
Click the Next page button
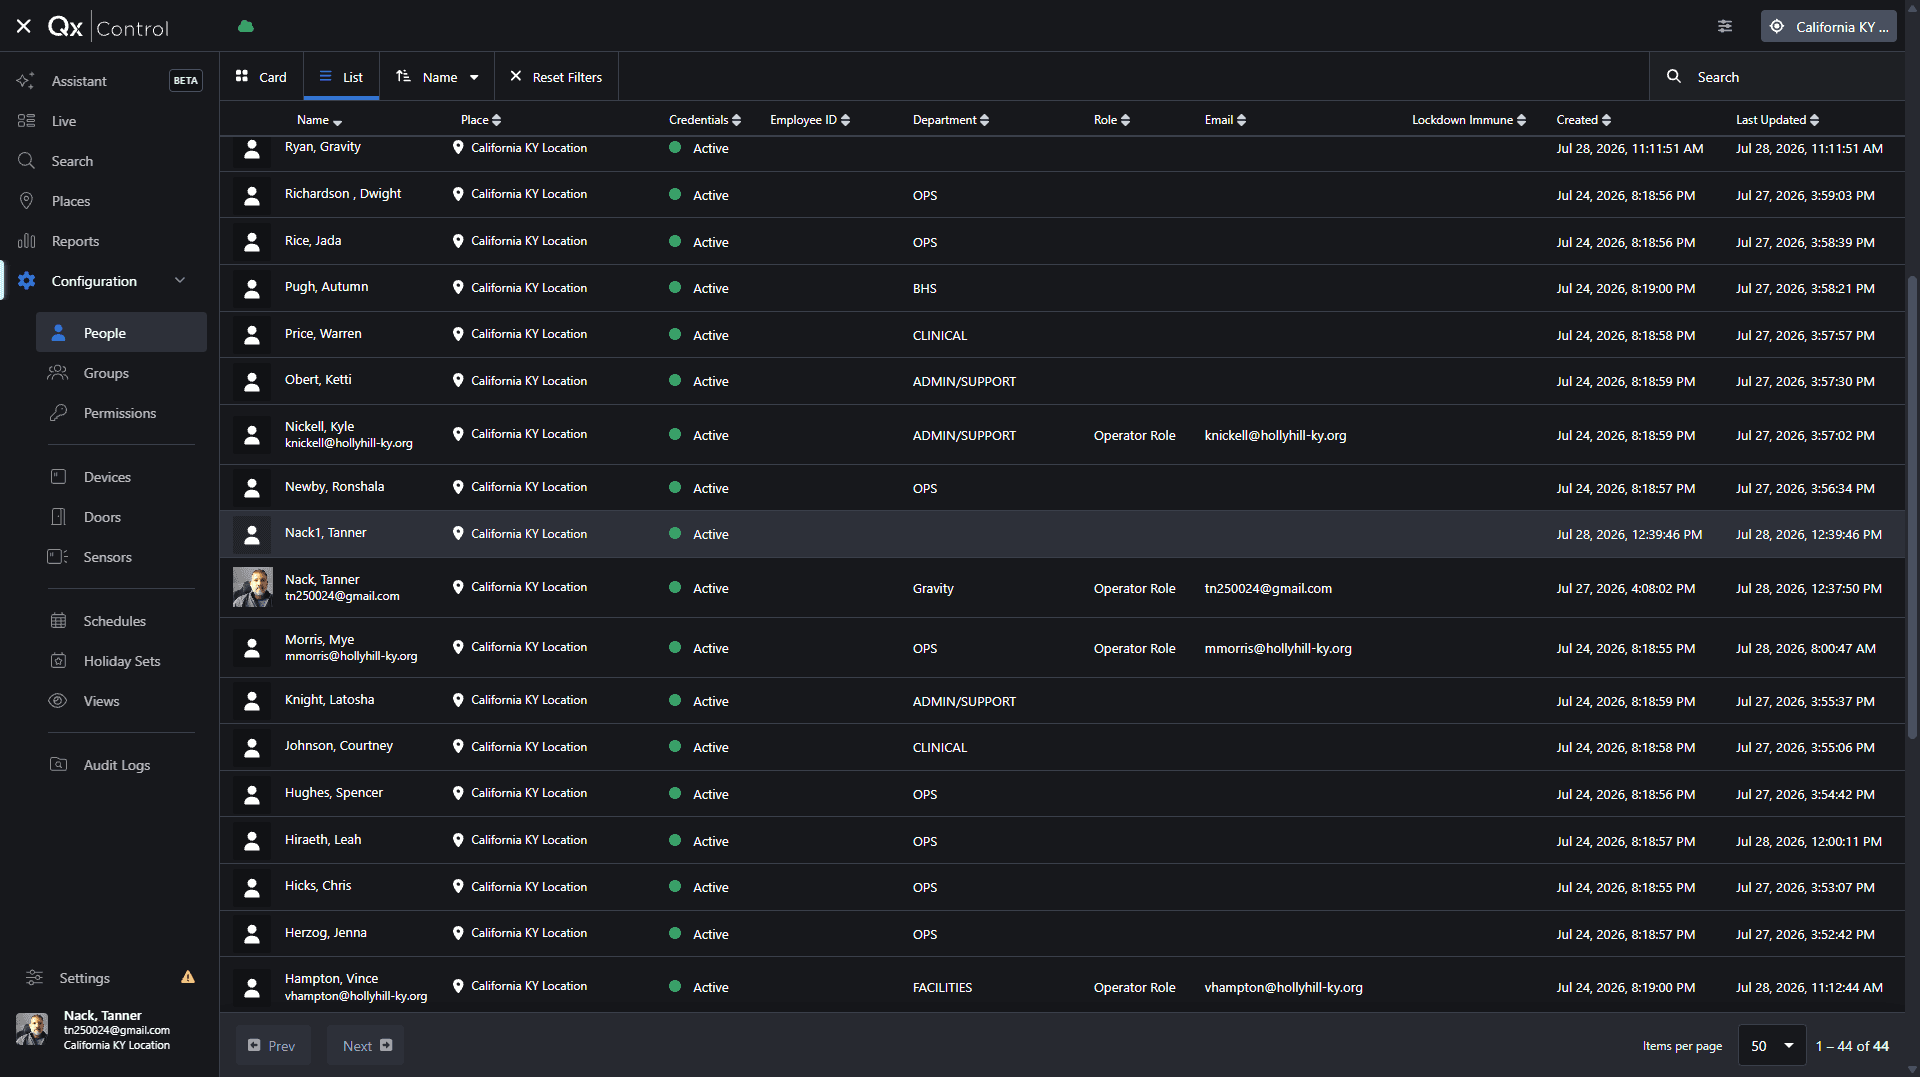click(366, 1046)
